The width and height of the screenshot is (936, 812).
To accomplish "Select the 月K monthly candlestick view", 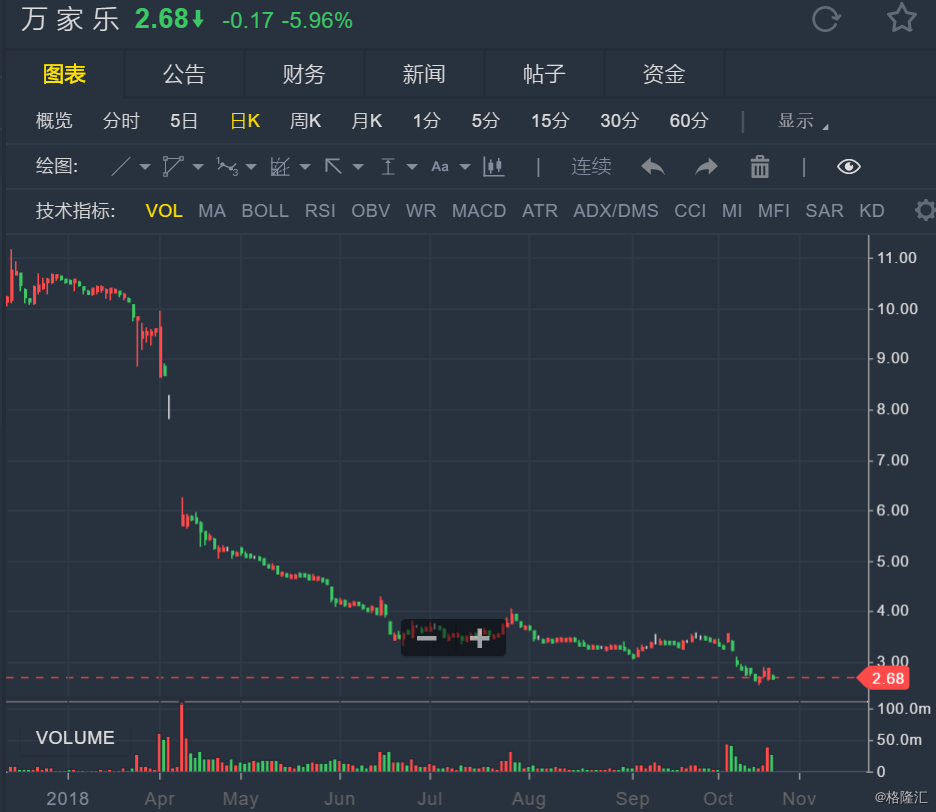I will 367,121.
